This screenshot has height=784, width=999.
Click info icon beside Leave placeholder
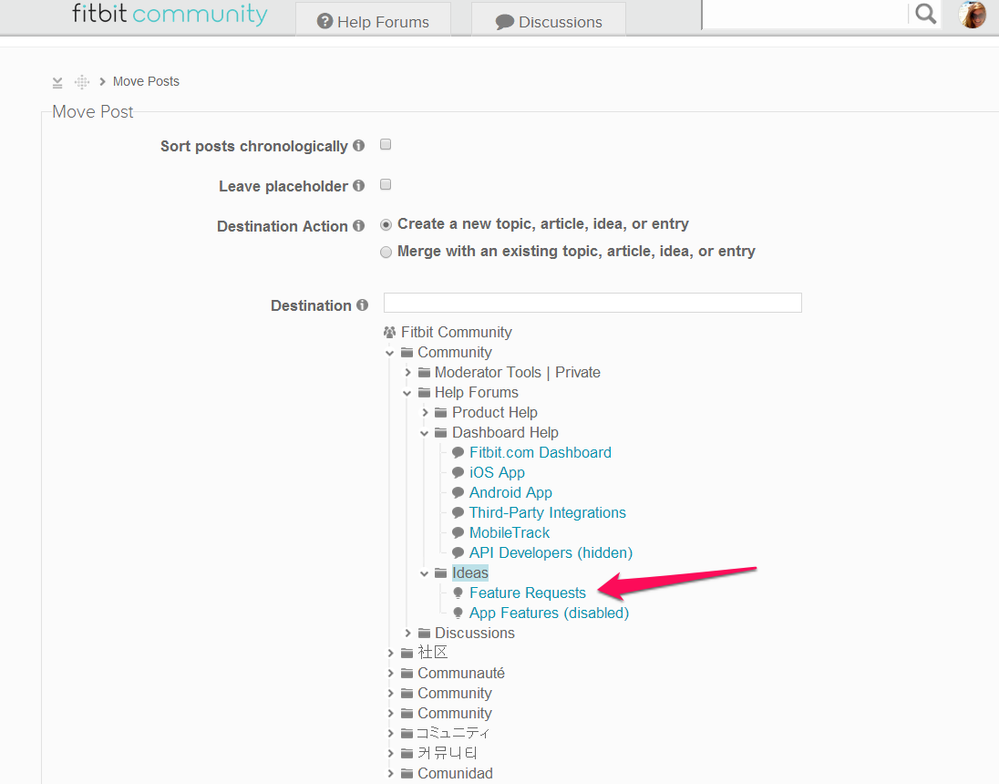359,186
